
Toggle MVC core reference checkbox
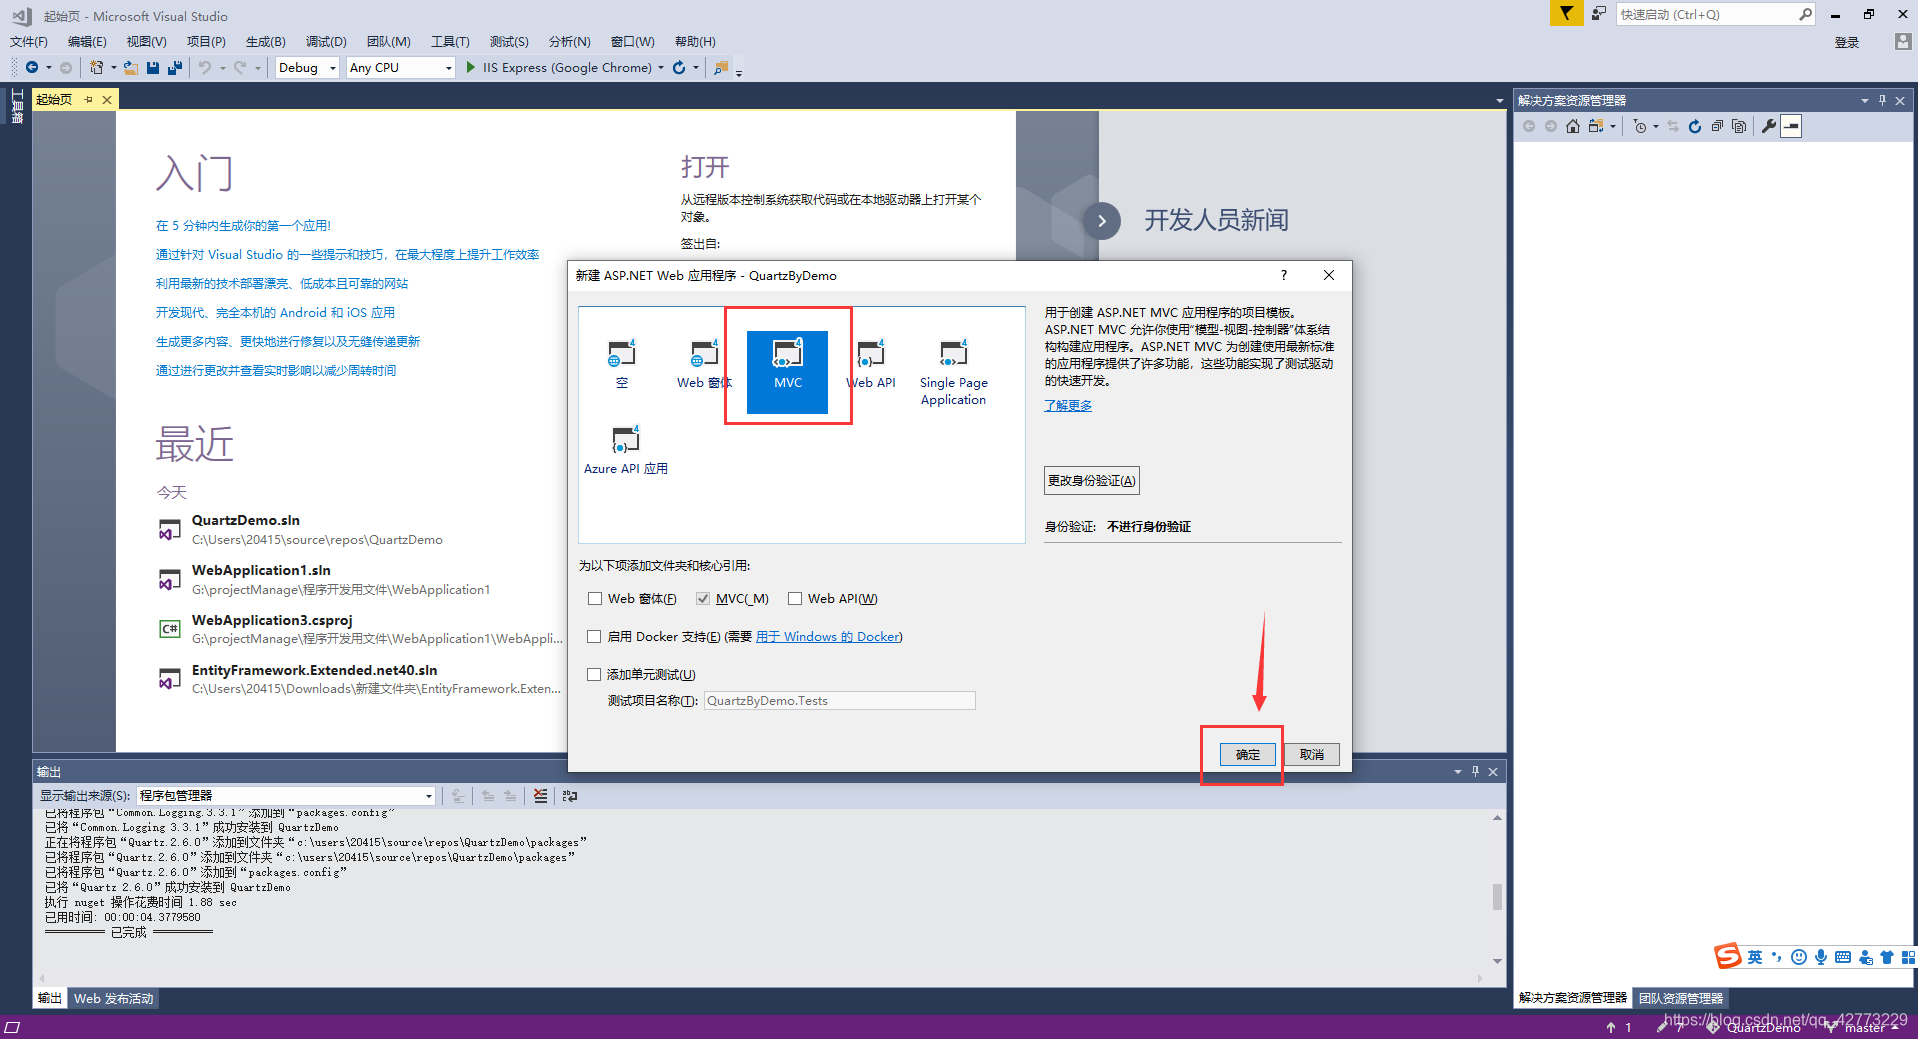pos(703,598)
